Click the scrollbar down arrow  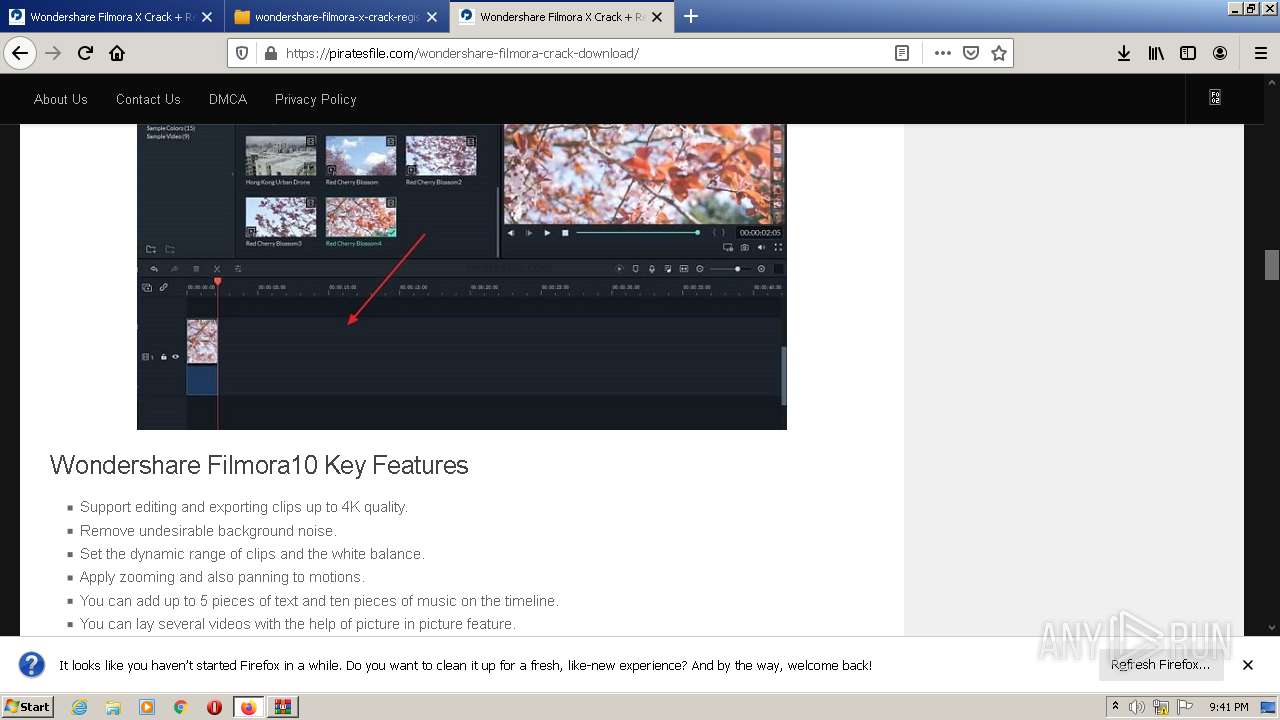pos(1272,628)
